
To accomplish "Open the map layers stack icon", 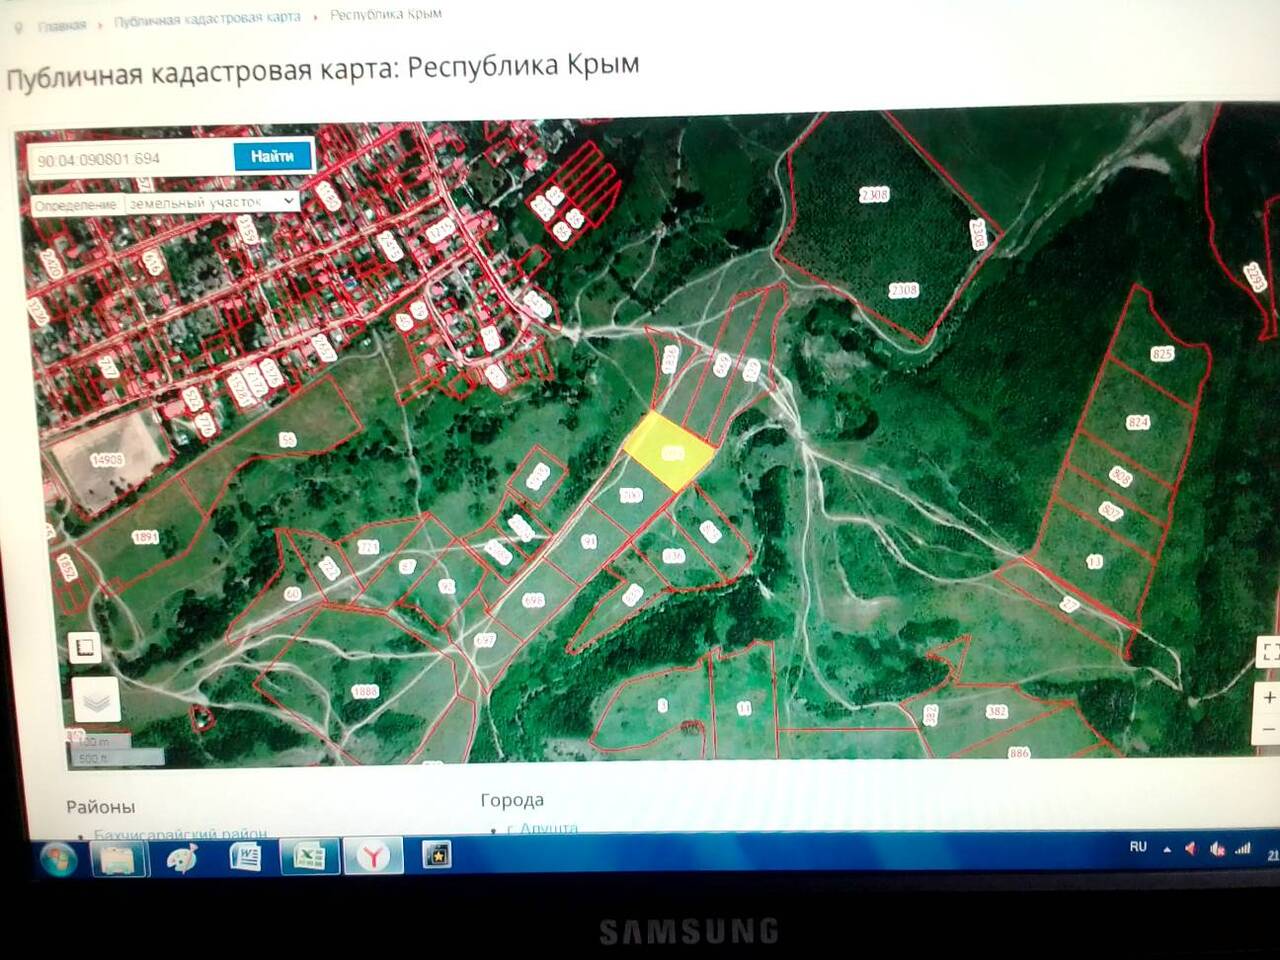I will click(x=96, y=701).
